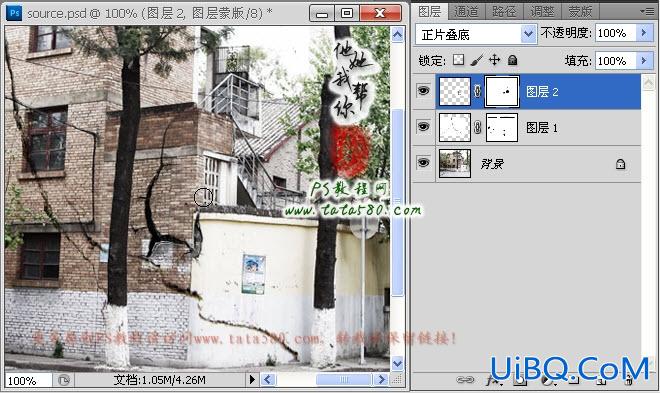Image resolution: width=660 pixels, height=393 pixels.
Task: Minimize the source.psd document window
Action: click(322, 13)
